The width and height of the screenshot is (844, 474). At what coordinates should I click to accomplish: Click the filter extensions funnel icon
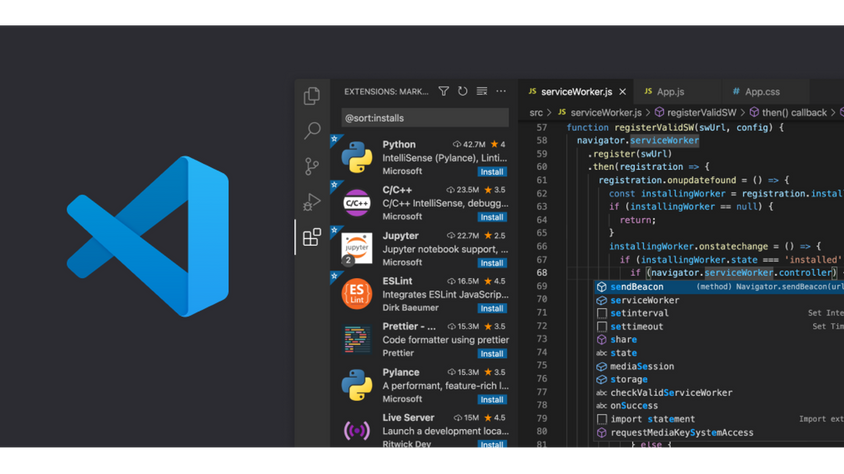(444, 91)
